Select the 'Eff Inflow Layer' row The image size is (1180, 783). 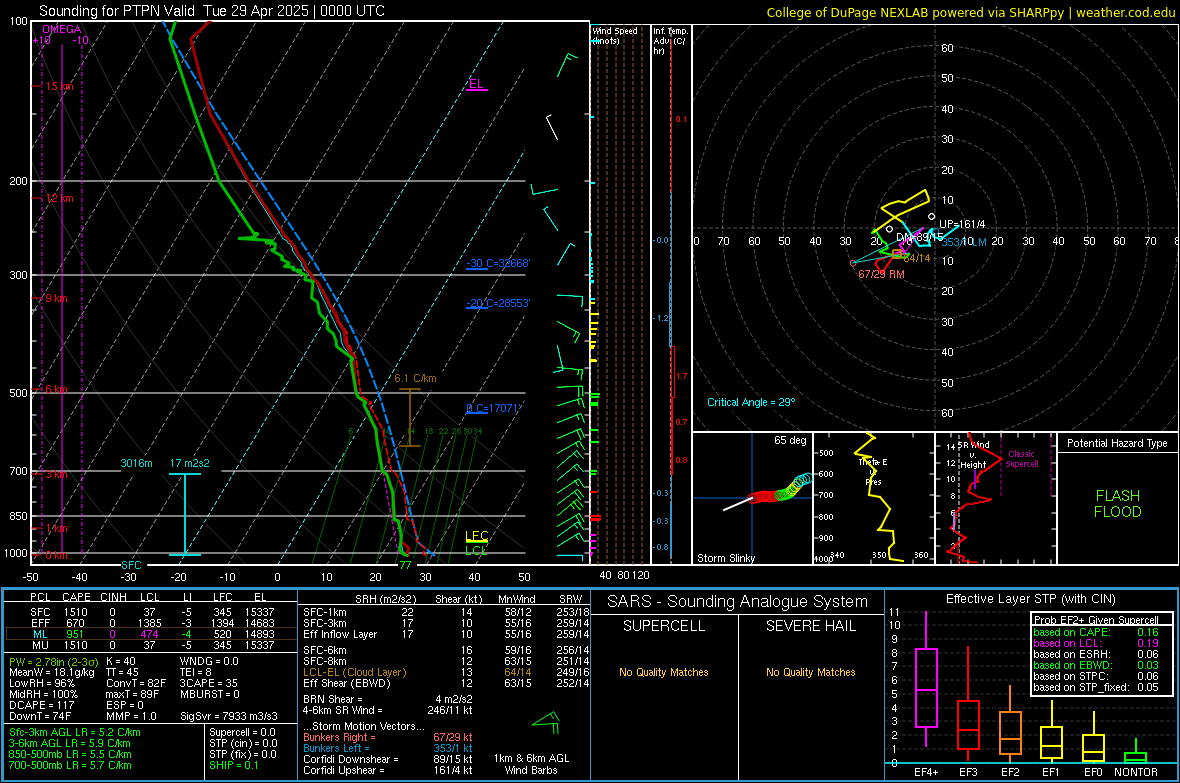(x=446, y=634)
